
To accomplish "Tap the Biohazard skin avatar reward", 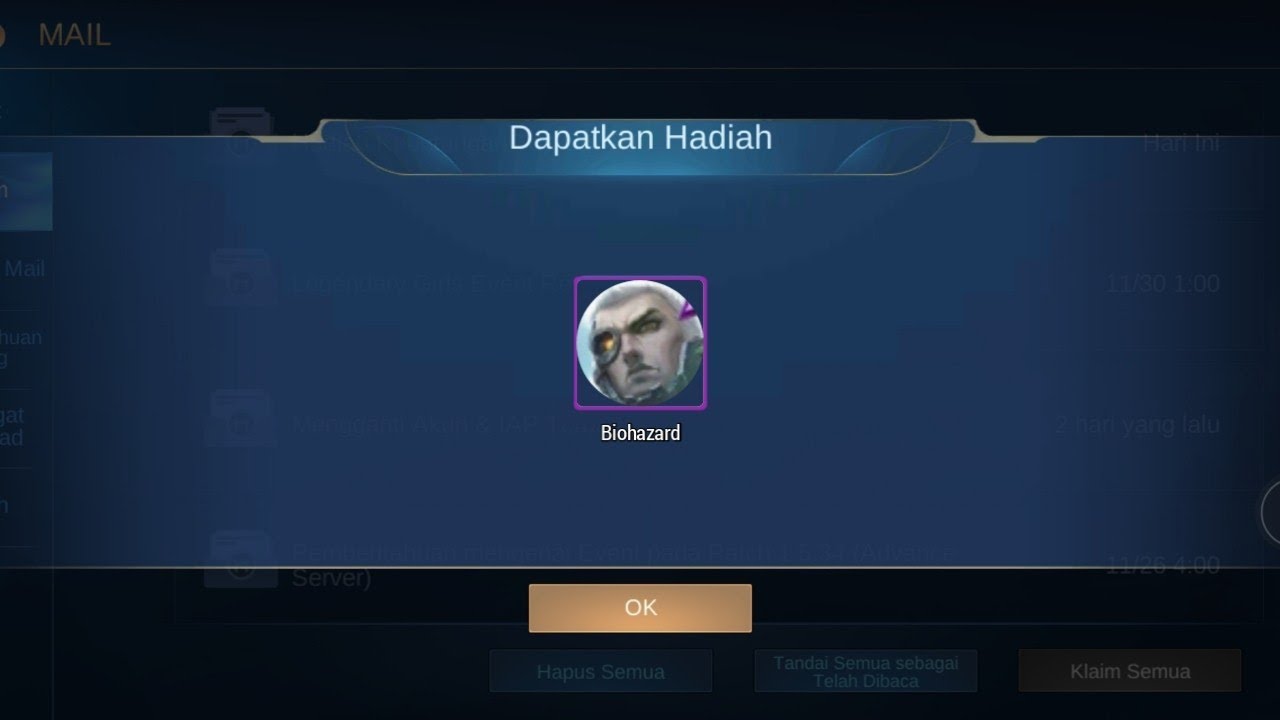I will click(640, 343).
